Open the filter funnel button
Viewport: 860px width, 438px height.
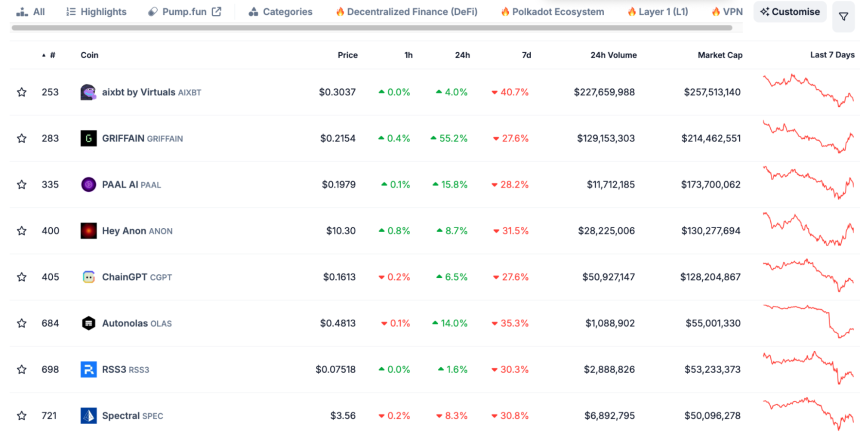[844, 17]
